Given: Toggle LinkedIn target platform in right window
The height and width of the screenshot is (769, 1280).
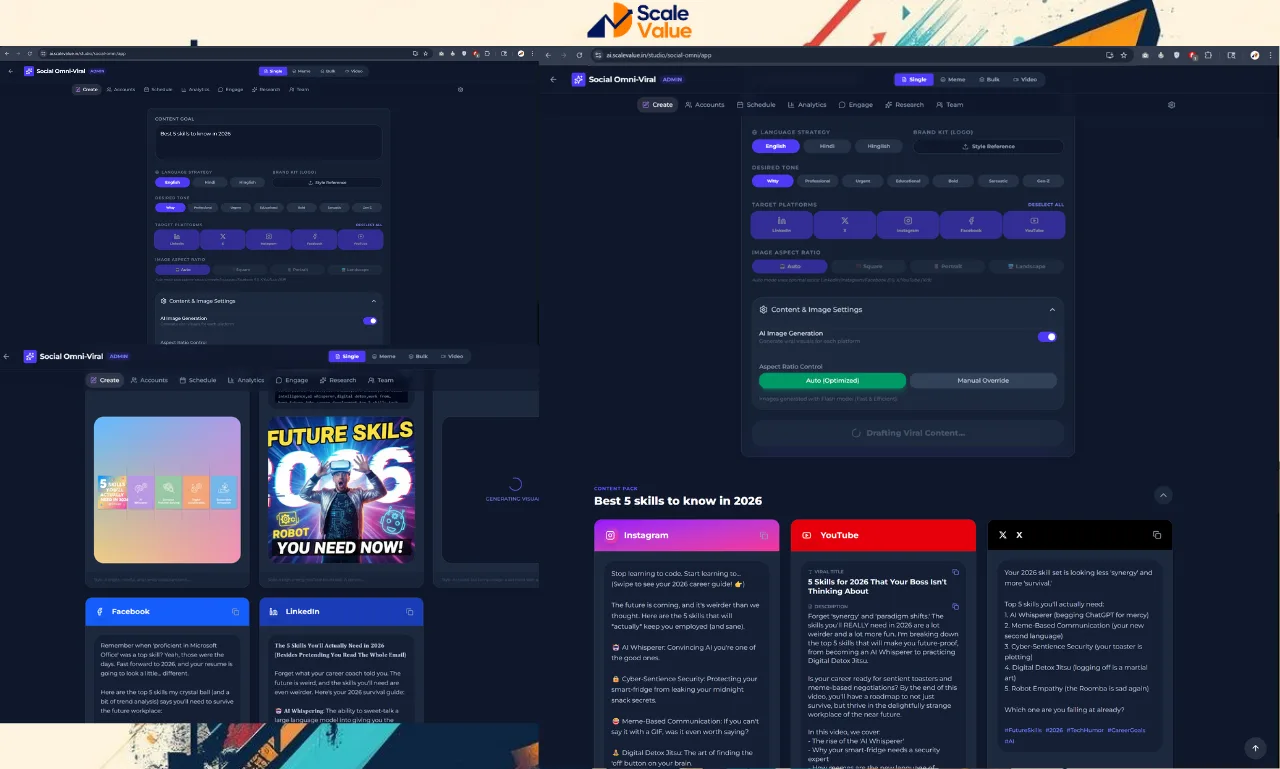Looking at the screenshot, I should (x=782, y=225).
